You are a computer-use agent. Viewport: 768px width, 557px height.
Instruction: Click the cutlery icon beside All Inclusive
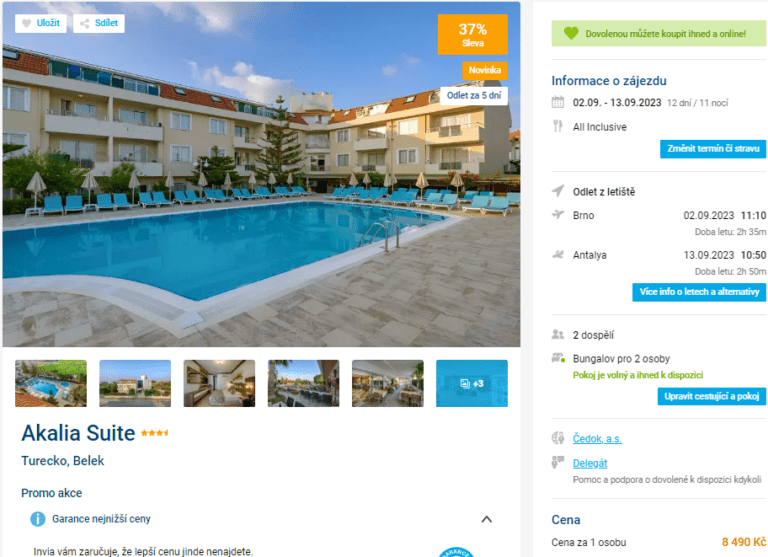point(558,126)
